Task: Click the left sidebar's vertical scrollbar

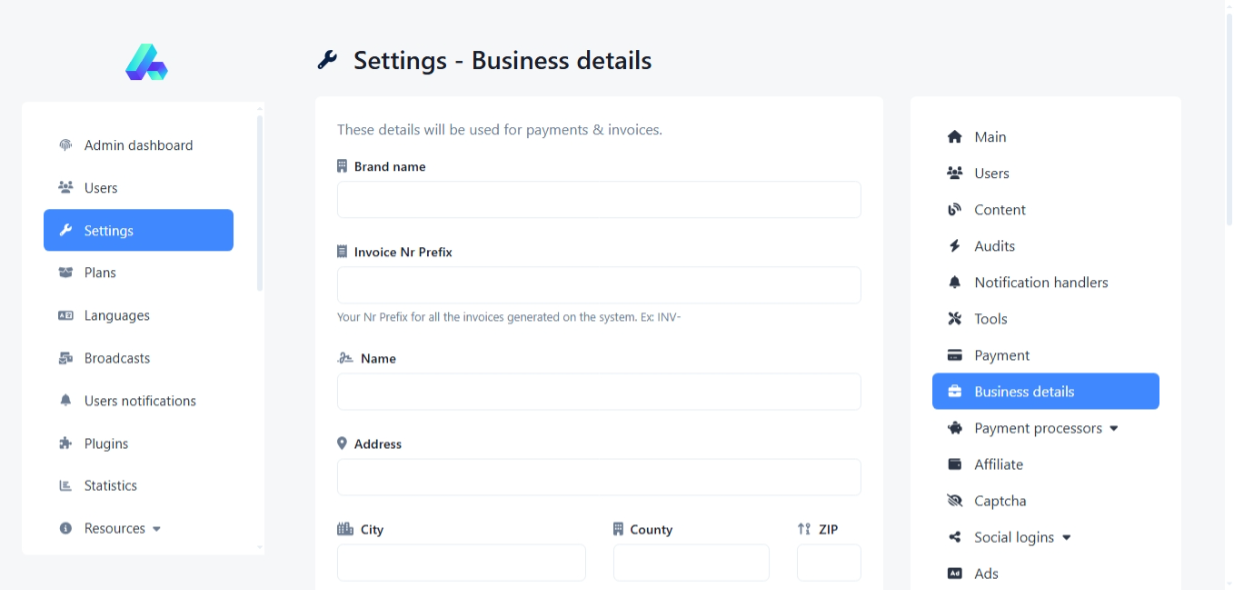Action: tap(260, 200)
